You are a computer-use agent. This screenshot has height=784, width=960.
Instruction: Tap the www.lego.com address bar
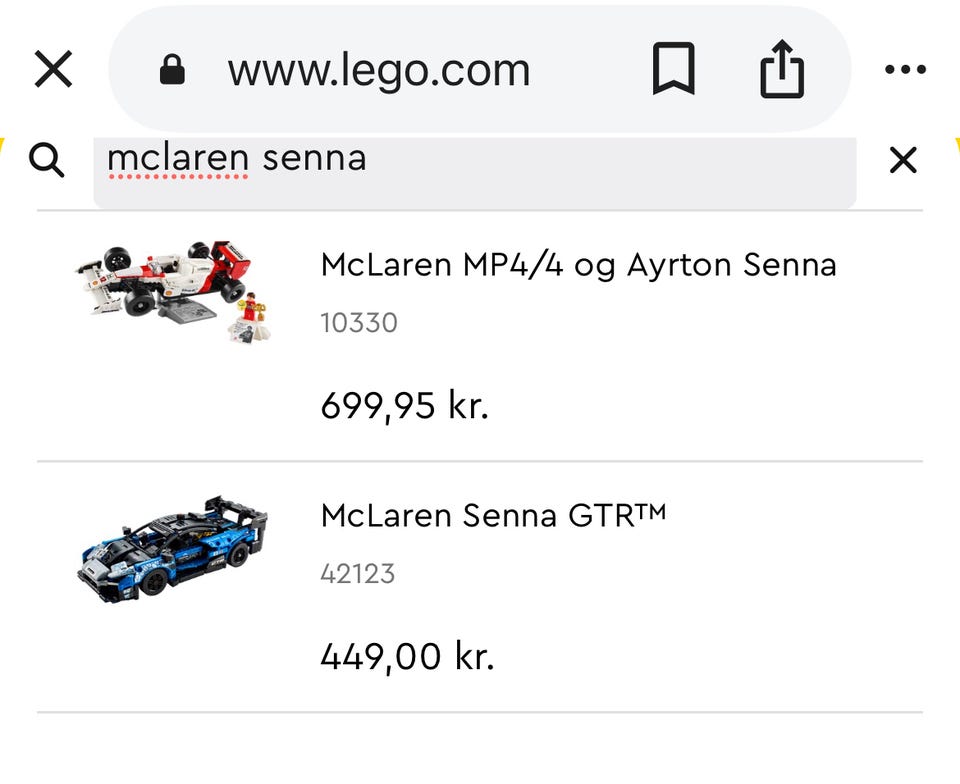(x=378, y=70)
